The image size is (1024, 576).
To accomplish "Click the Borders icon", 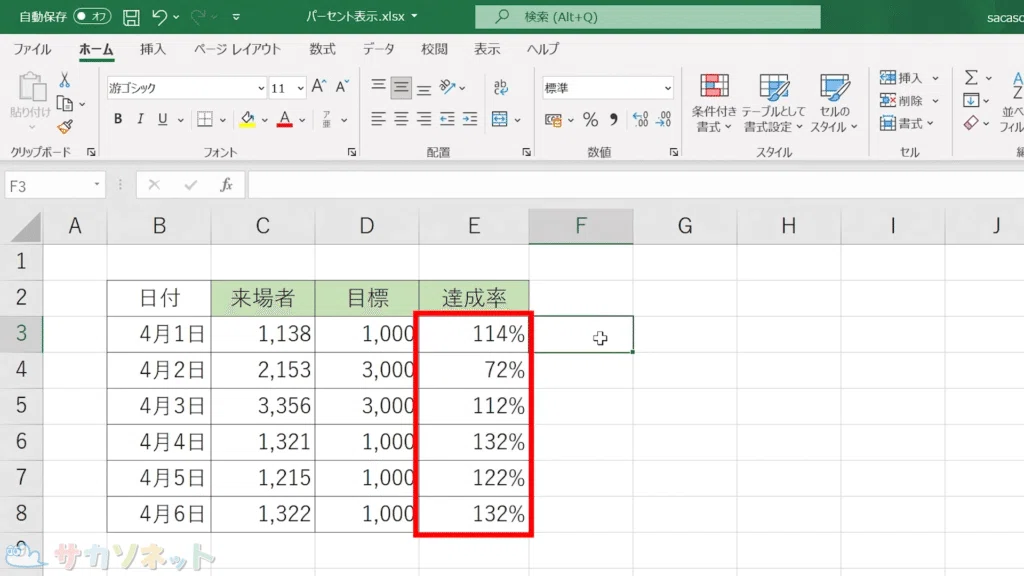I will click(x=204, y=119).
